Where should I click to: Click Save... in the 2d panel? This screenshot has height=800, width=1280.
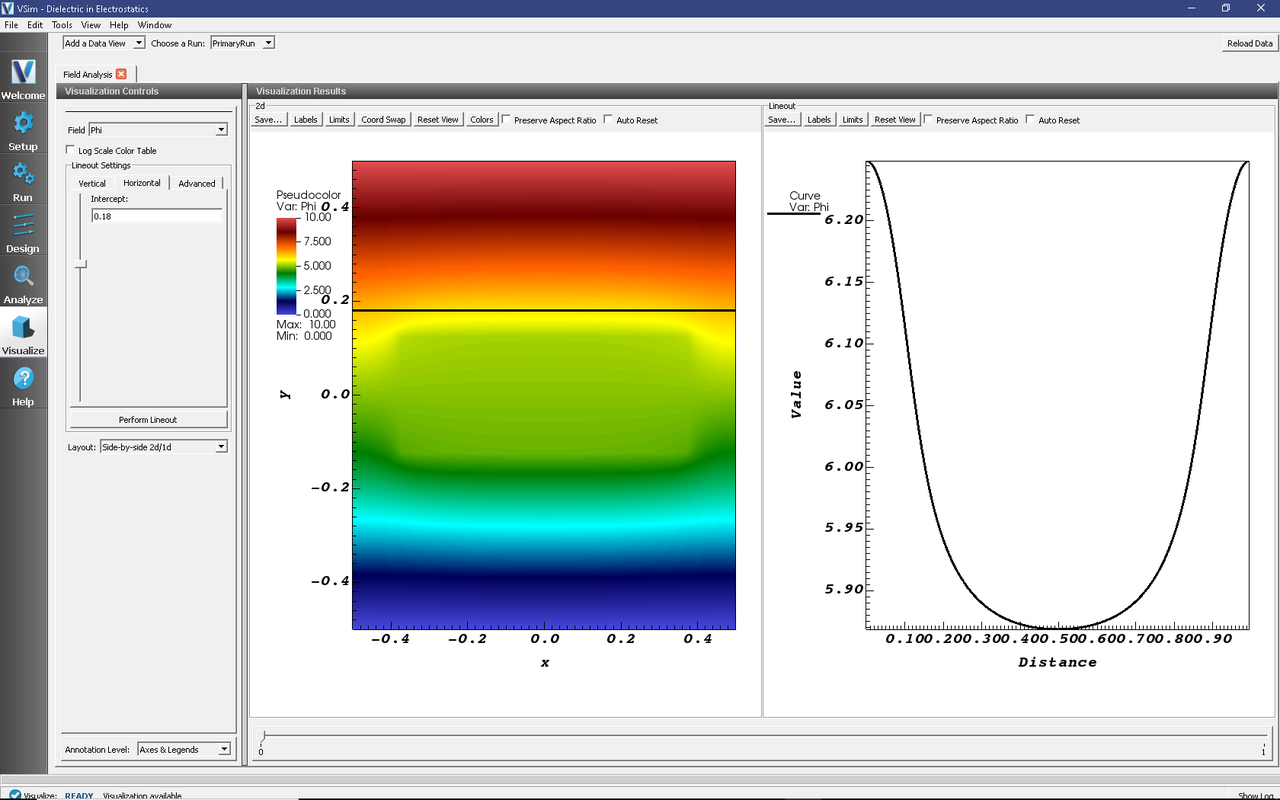(x=269, y=120)
